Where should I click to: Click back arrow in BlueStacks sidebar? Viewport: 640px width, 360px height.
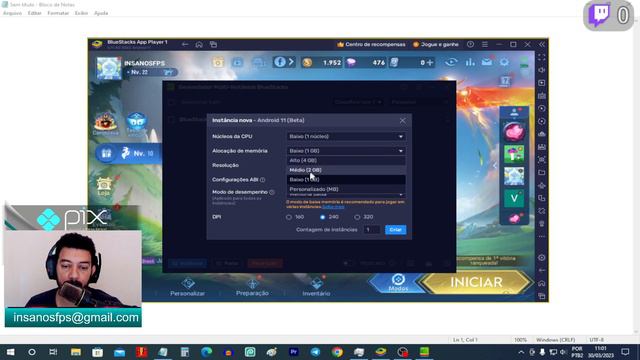point(542,270)
